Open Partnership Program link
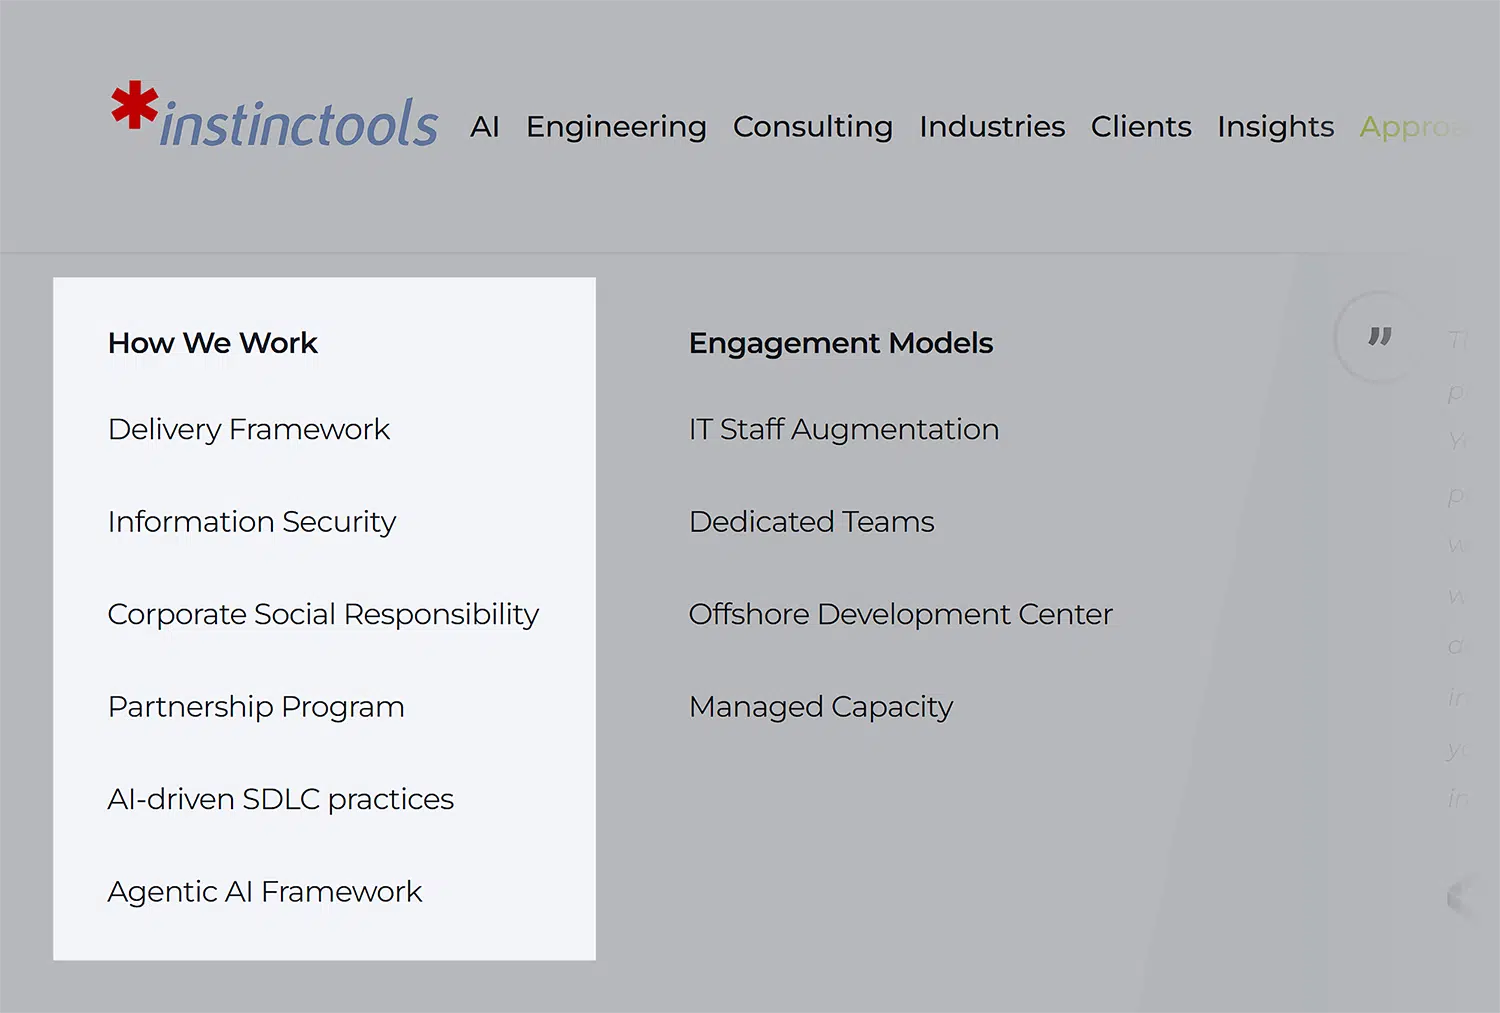1500x1013 pixels. click(256, 707)
